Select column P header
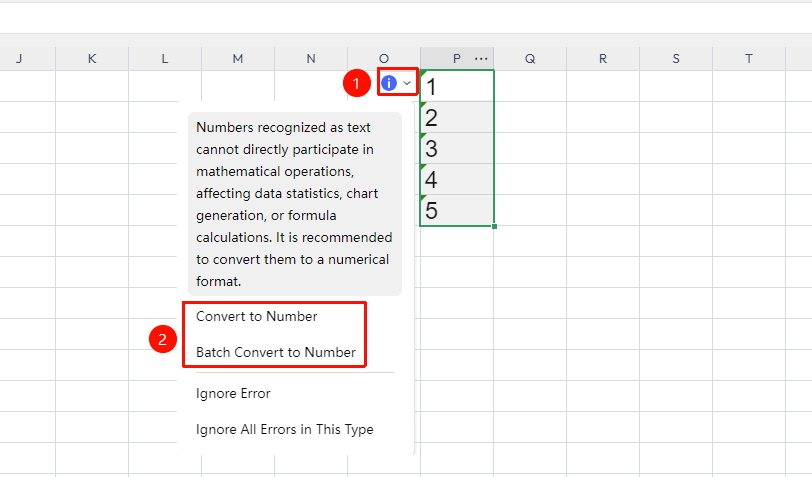 tap(457, 59)
